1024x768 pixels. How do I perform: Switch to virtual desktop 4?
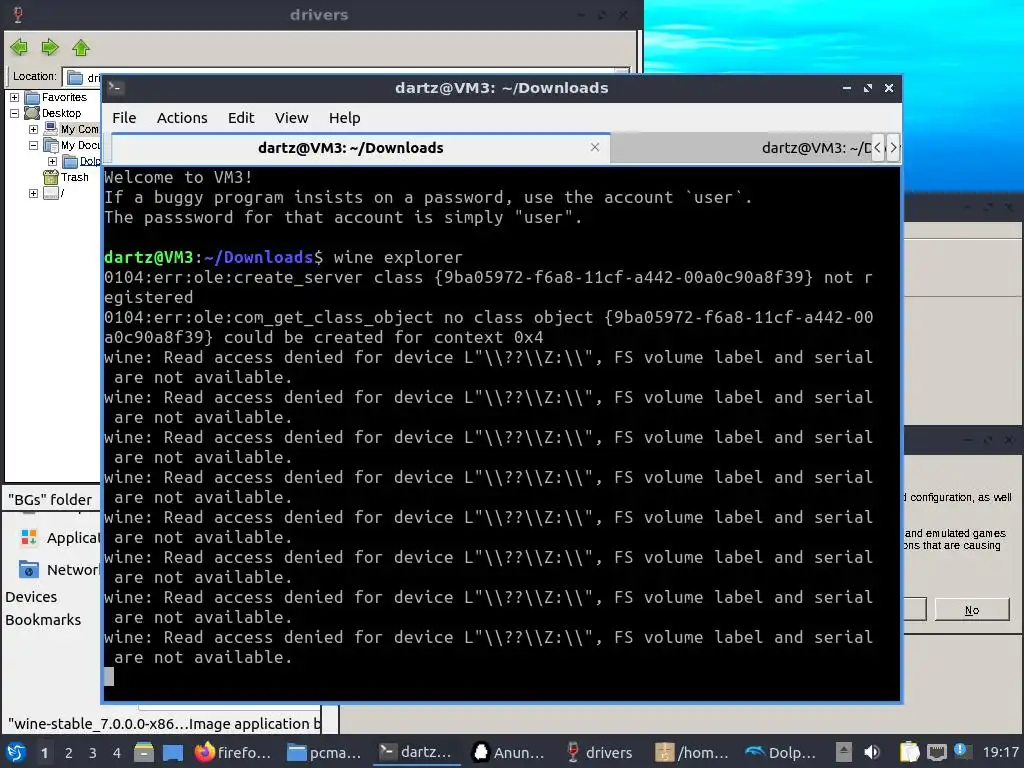tap(117, 753)
